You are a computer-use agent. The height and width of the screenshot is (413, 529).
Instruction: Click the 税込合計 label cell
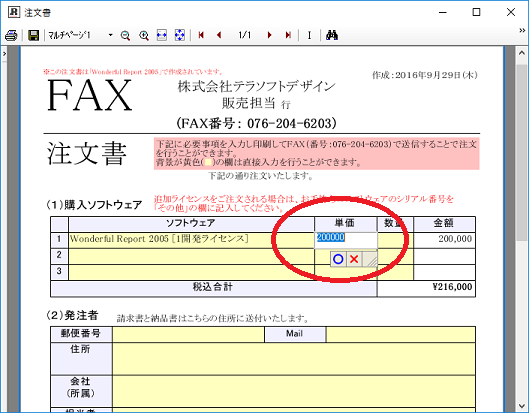click(214, 289)
